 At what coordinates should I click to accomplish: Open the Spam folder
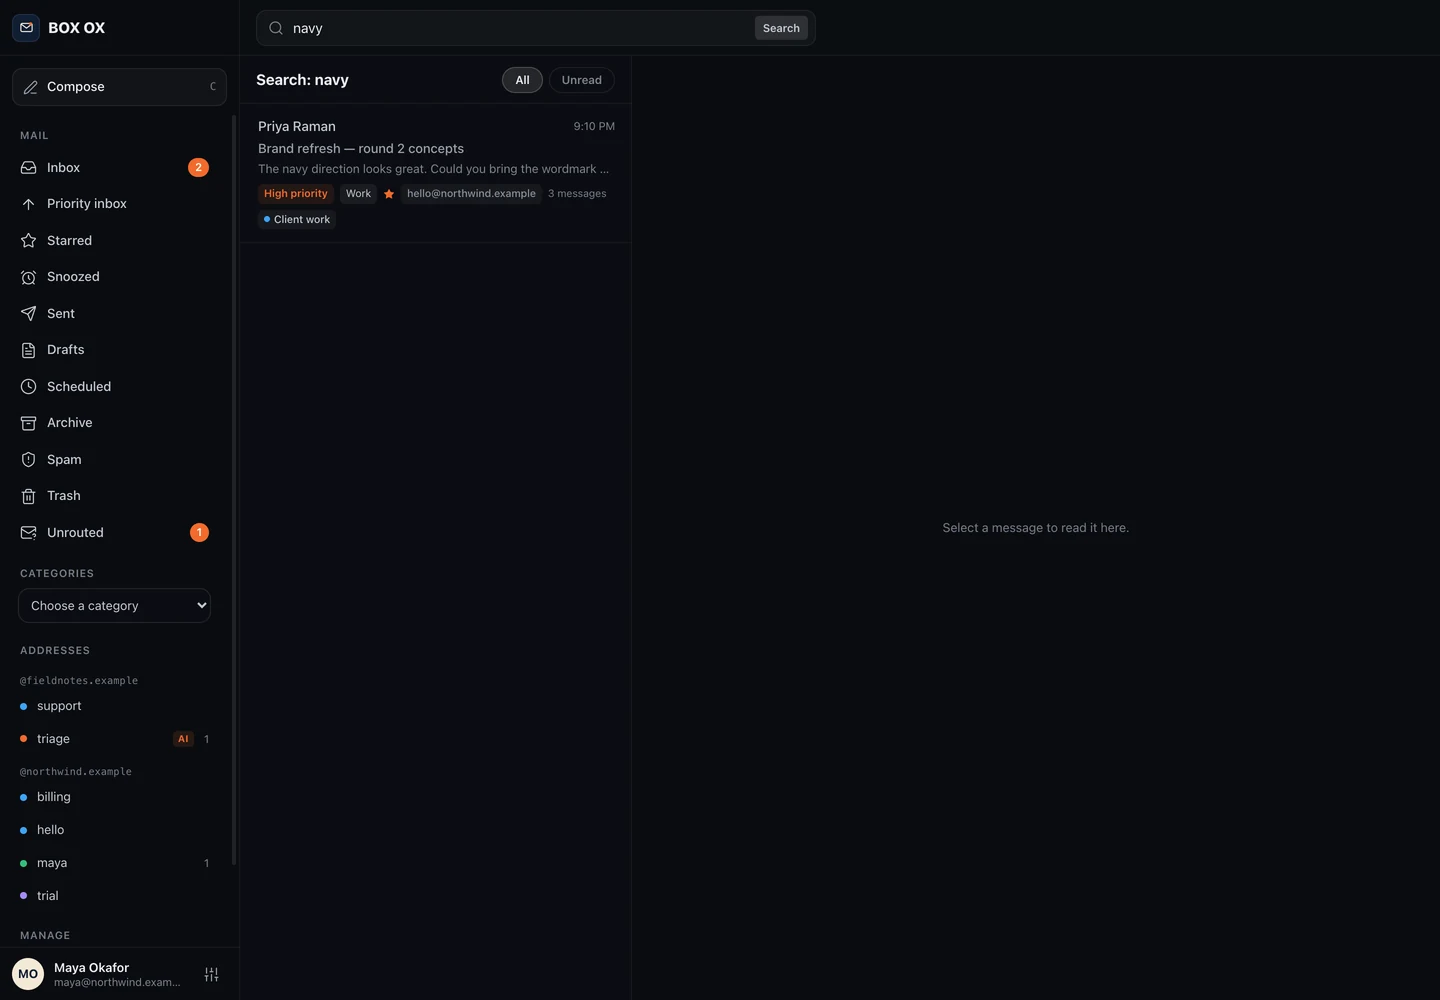tap(115, 460)
